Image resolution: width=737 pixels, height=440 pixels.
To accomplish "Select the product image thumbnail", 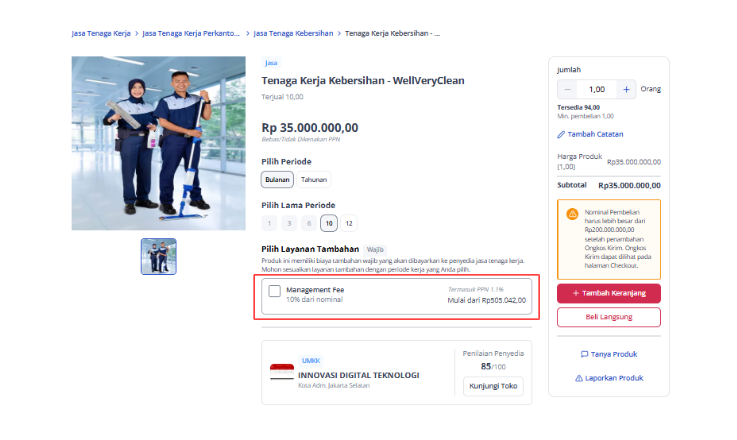I will click(x=159, y=257).
